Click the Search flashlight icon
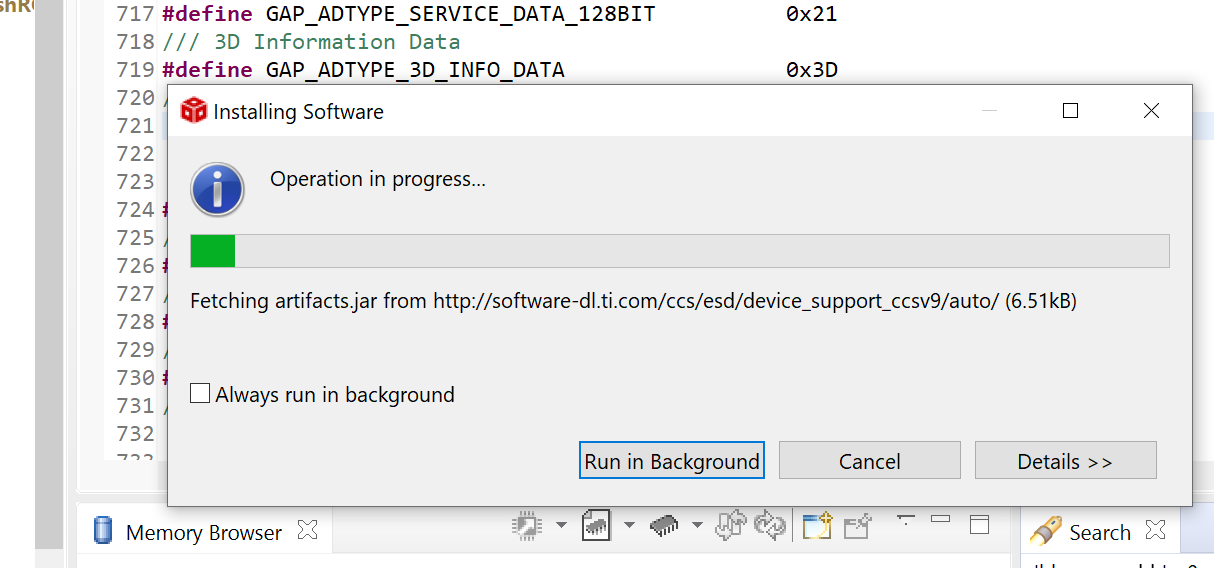Viewport: 1214px width, 568px height. point(1045,531)
